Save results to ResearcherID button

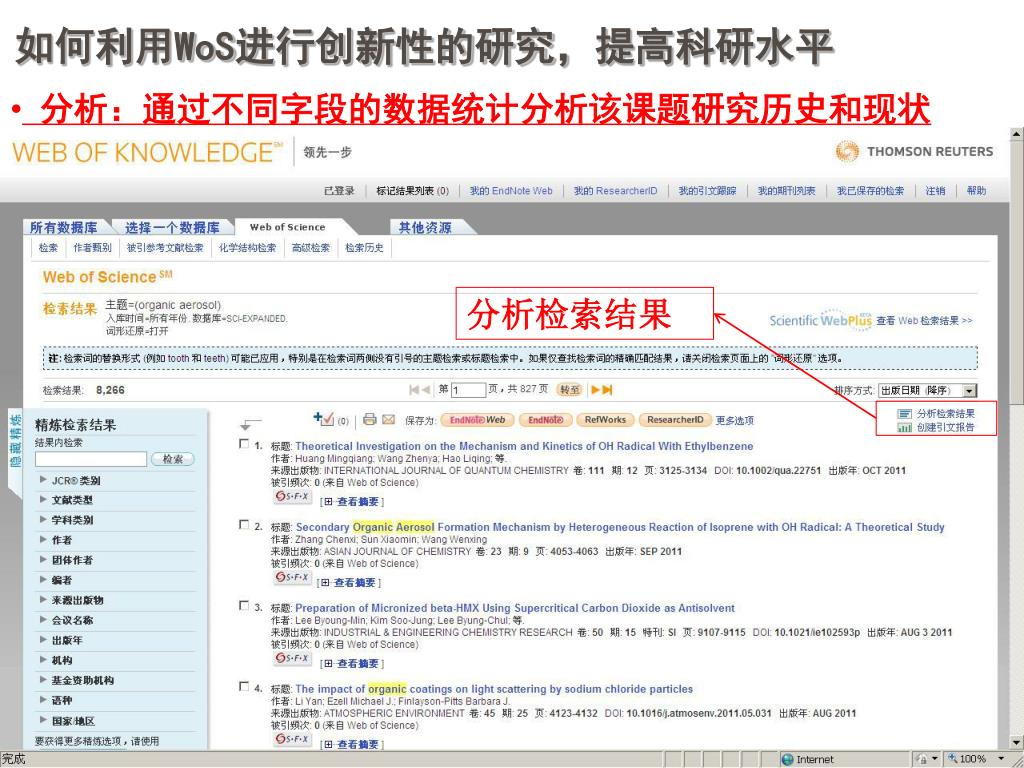675,420
